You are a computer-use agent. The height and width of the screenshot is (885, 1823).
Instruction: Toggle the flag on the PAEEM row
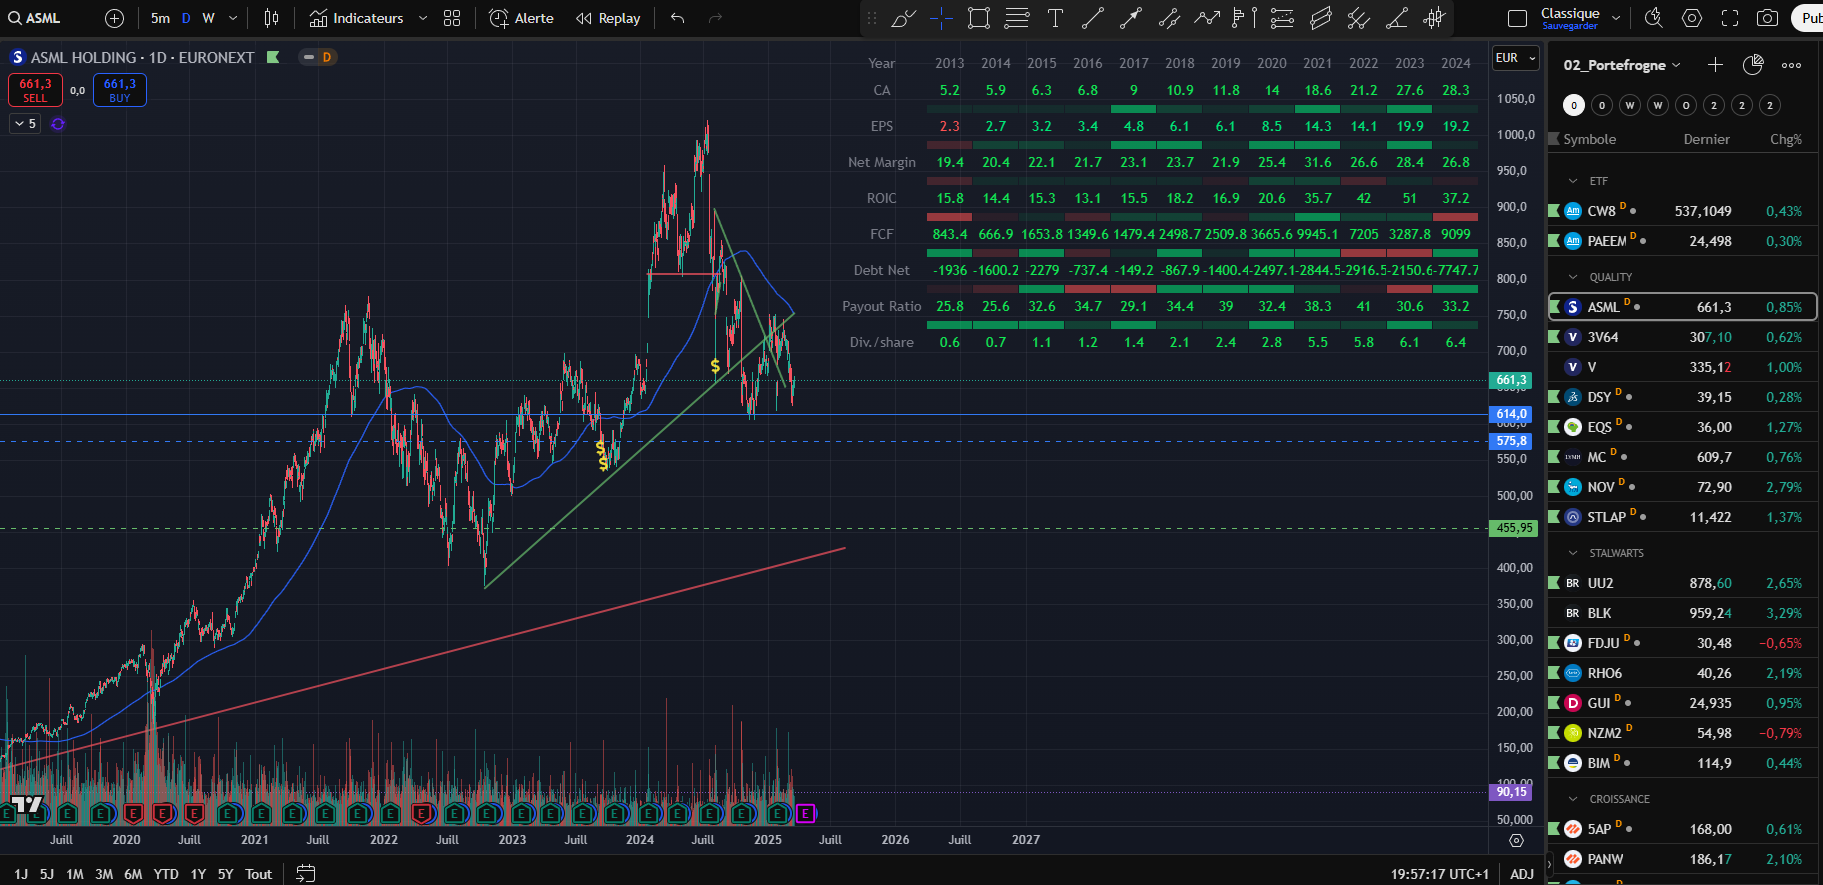(x=1554, y=241)
